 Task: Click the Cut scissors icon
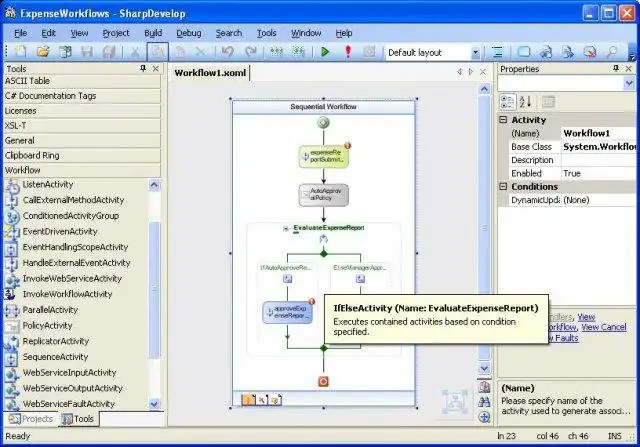[135, 52]
